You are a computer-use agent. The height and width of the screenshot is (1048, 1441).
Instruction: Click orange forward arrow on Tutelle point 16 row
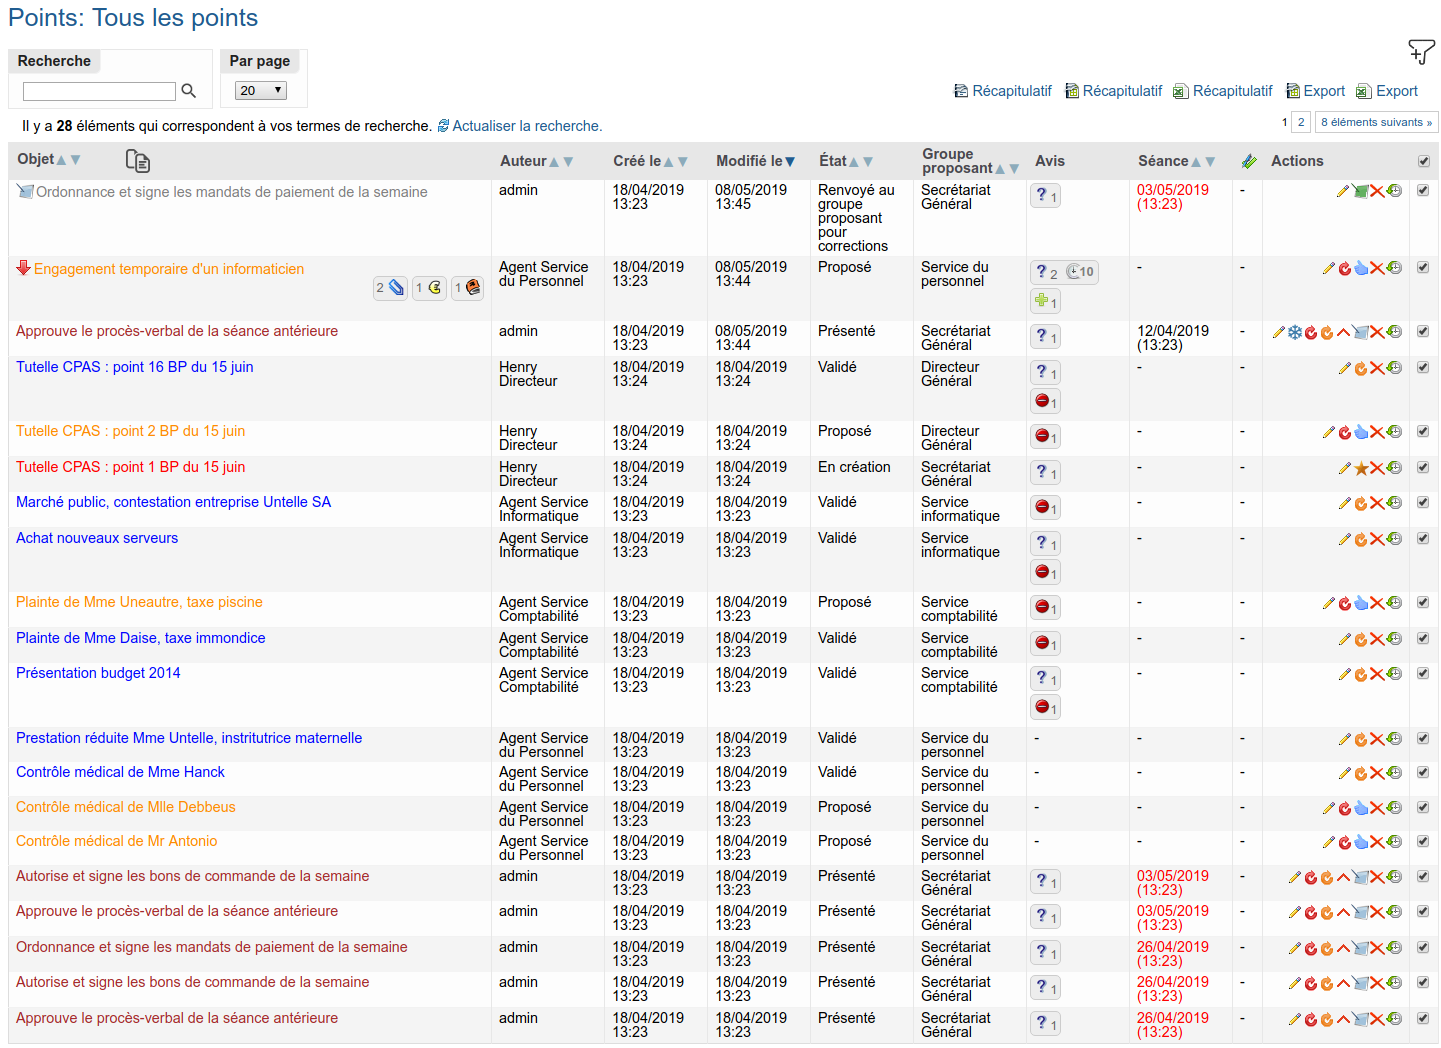1361,368
